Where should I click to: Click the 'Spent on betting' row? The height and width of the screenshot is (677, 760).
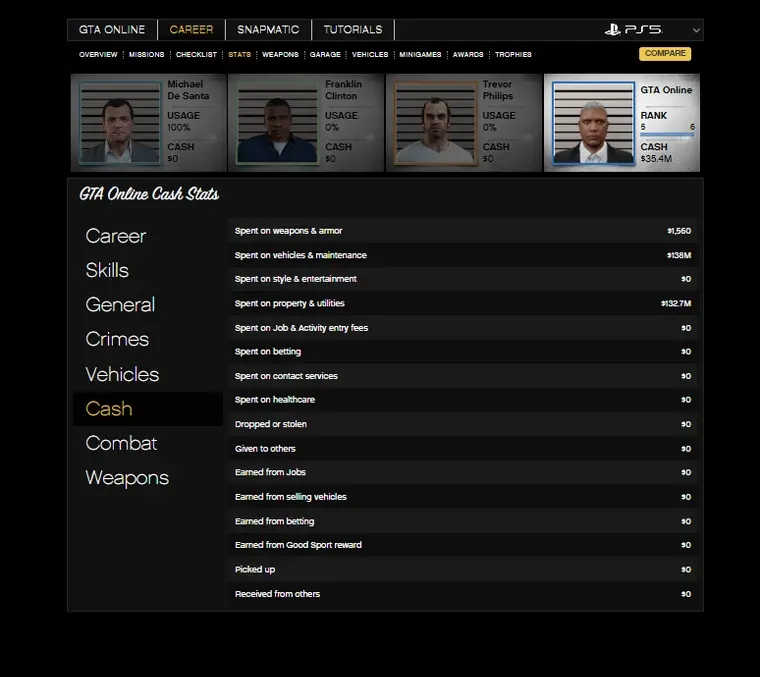tap(463, 351)
